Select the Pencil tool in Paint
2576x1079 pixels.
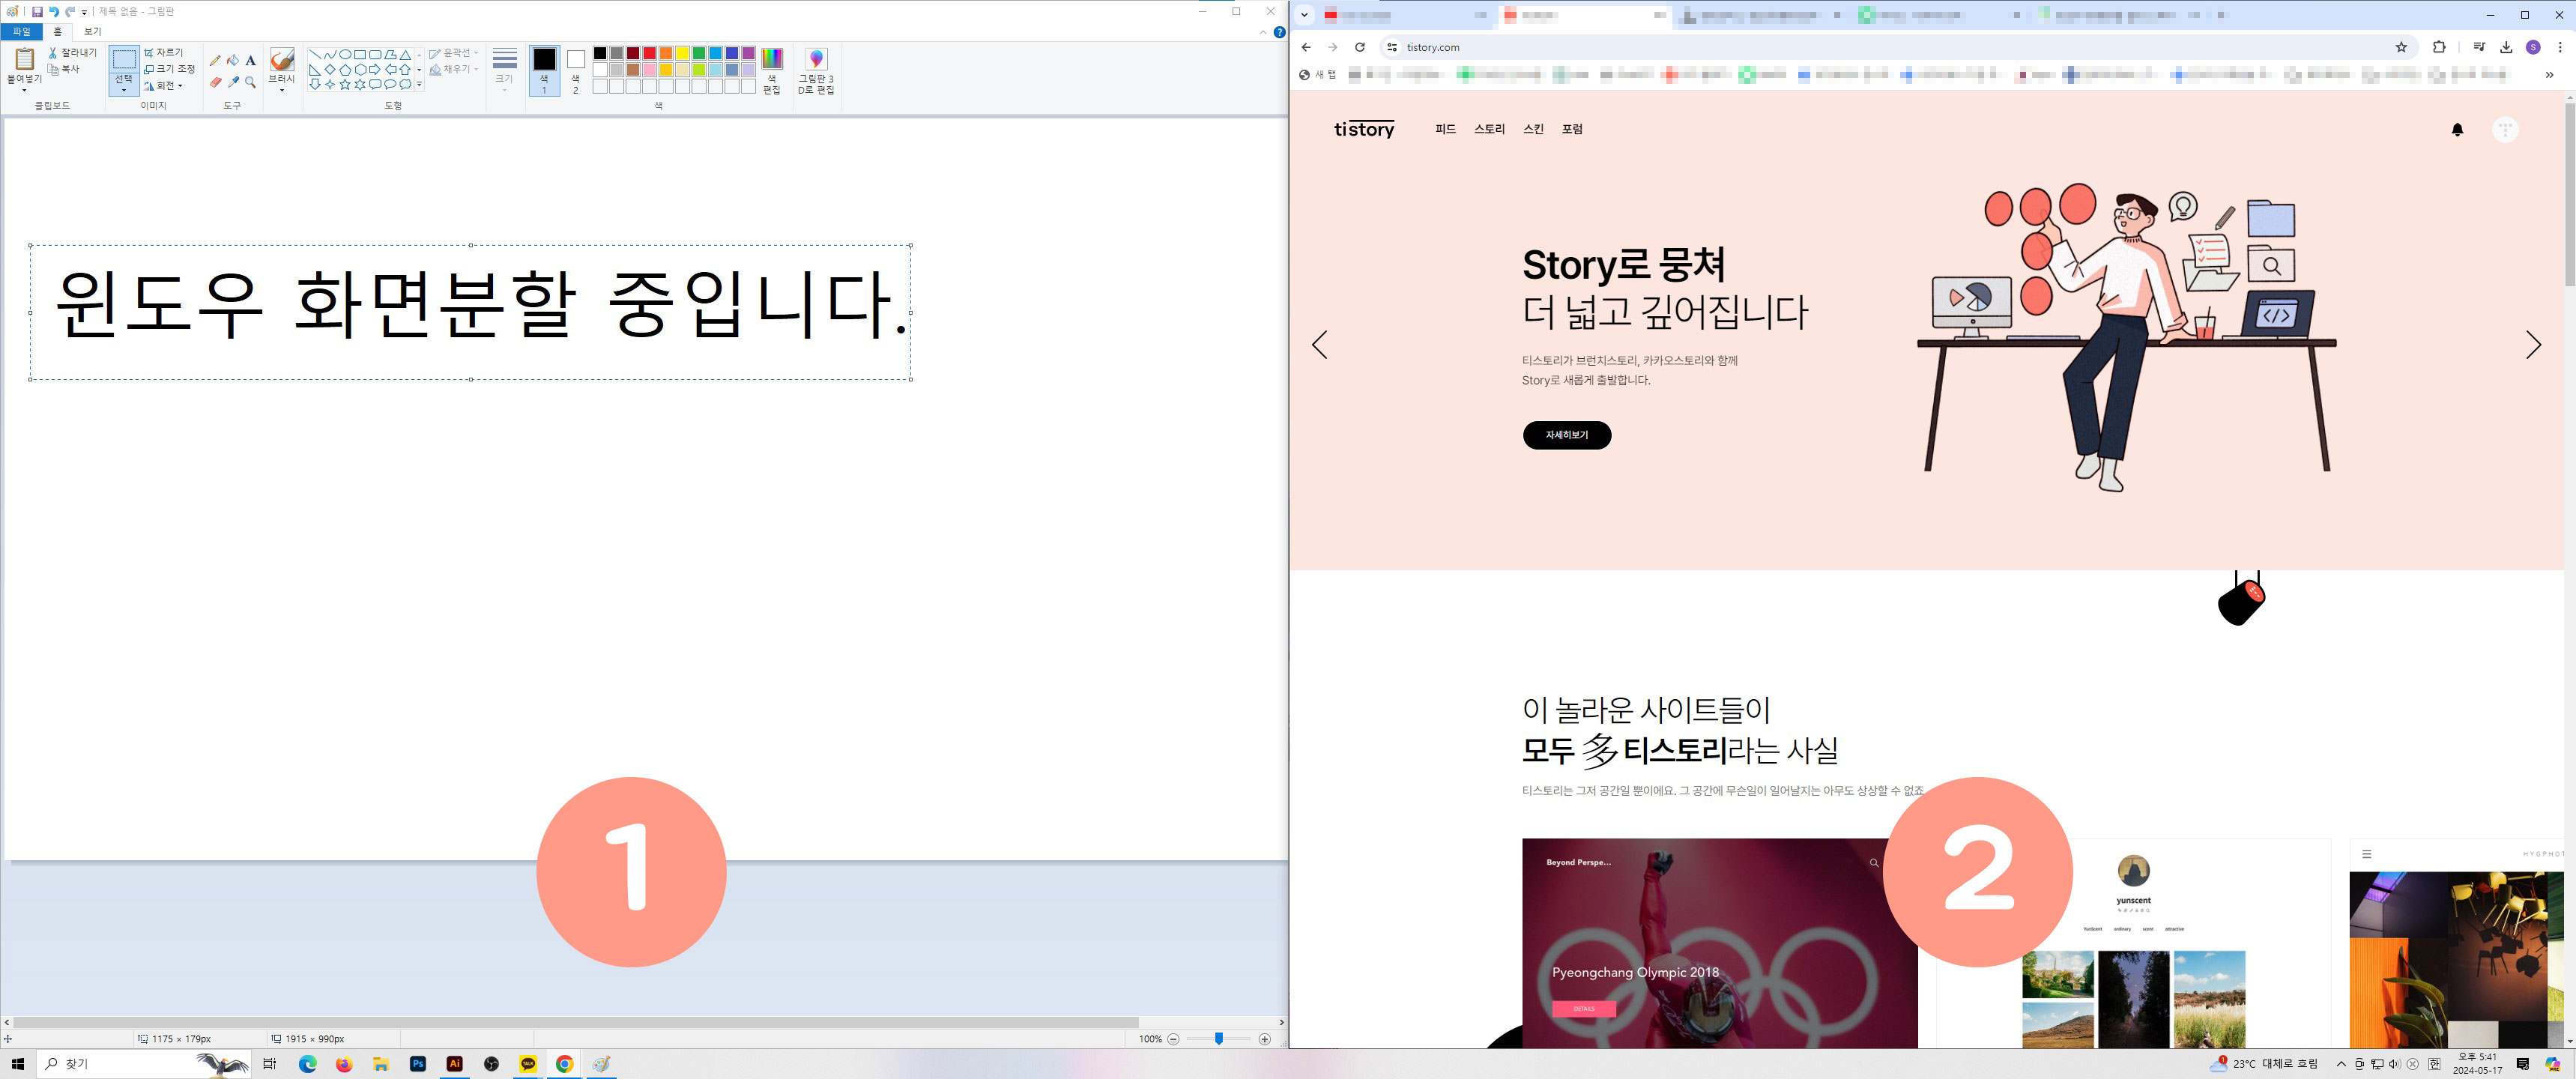pos(215,61)
